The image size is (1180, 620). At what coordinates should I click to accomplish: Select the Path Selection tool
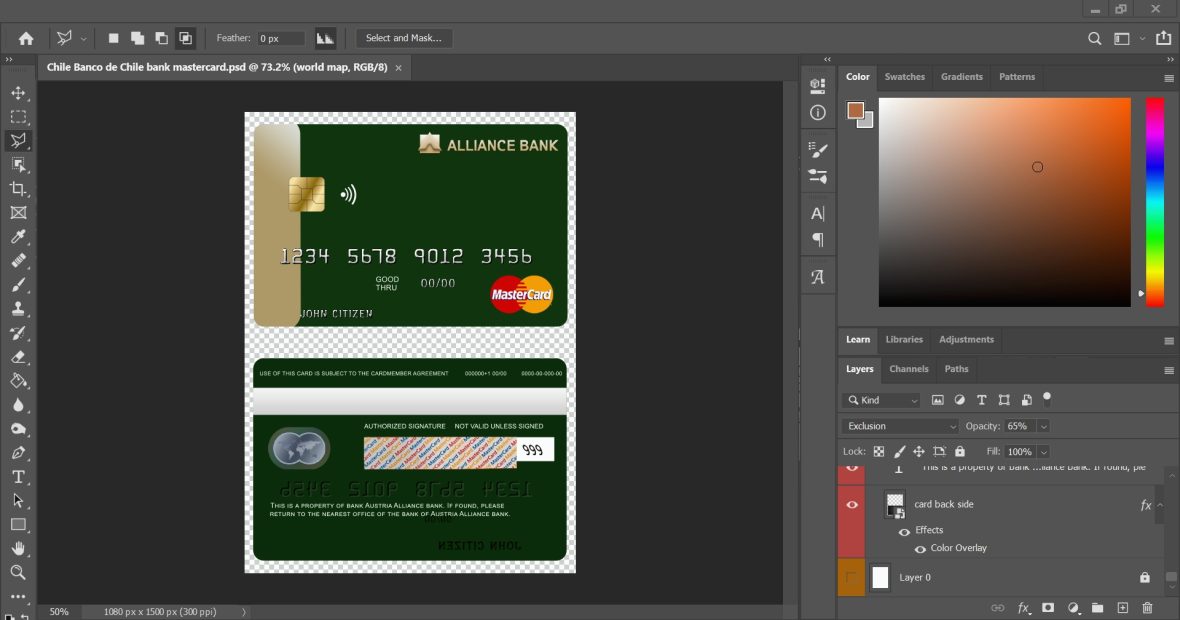pos(18,500)
